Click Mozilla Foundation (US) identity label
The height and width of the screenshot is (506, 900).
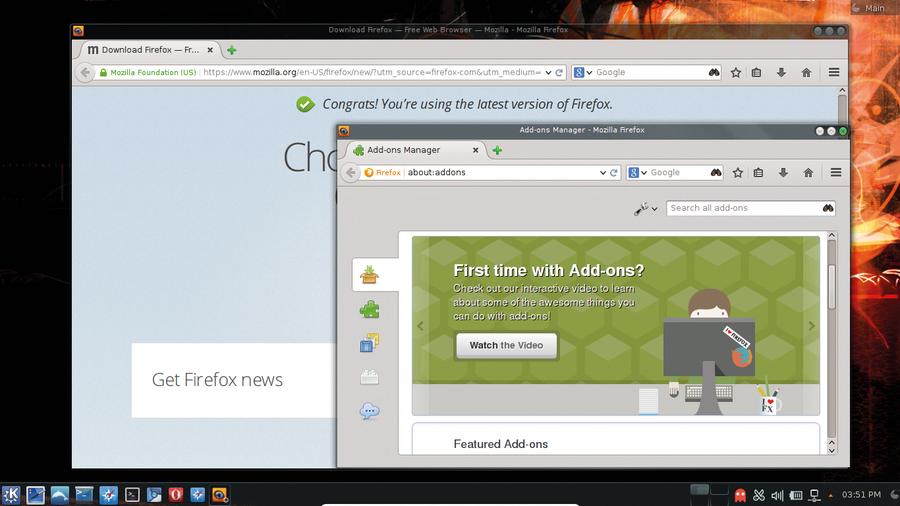tap(148, 72)
